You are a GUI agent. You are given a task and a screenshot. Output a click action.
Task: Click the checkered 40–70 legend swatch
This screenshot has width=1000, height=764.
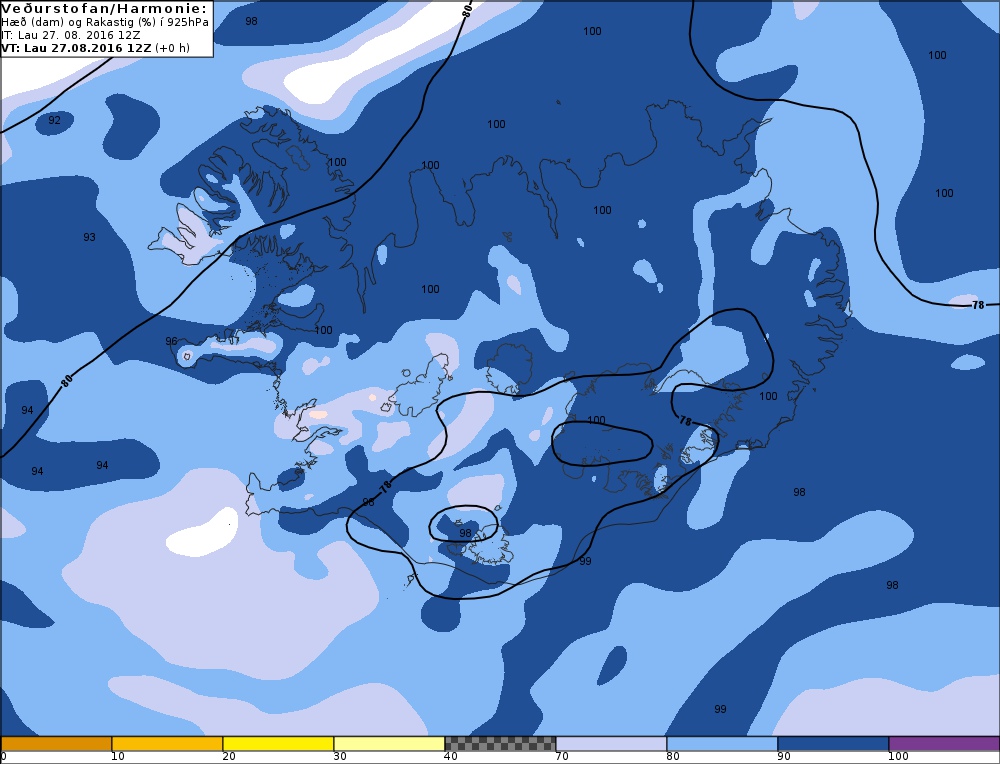pos(500,744)
